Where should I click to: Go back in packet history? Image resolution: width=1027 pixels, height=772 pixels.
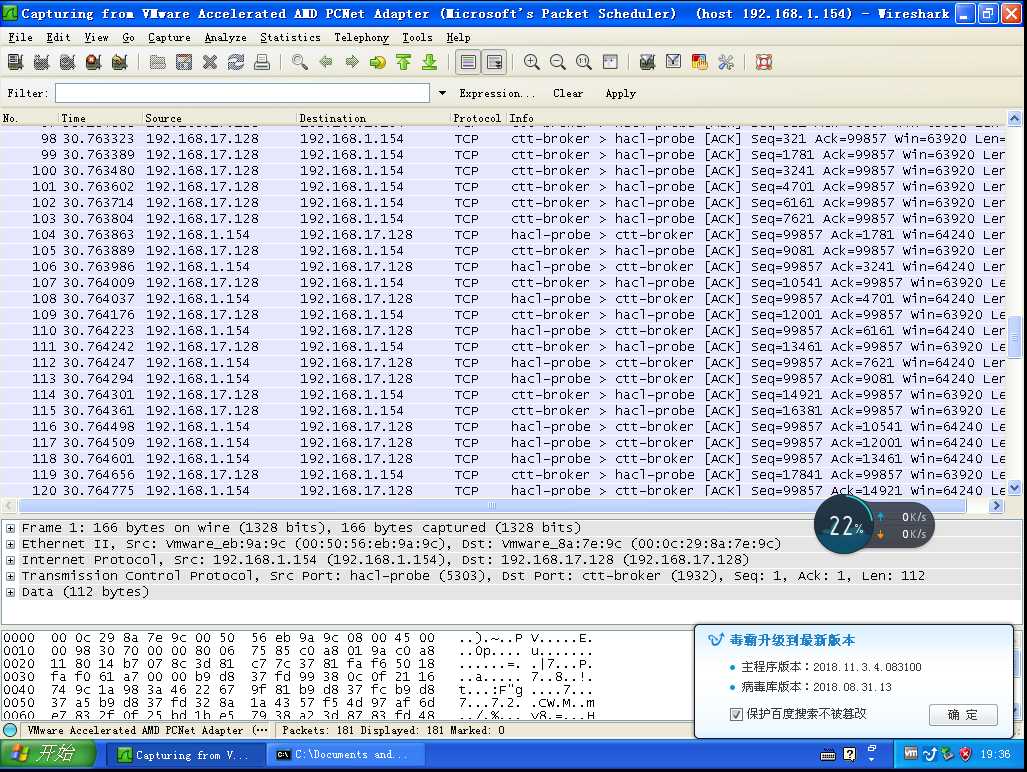326,62
